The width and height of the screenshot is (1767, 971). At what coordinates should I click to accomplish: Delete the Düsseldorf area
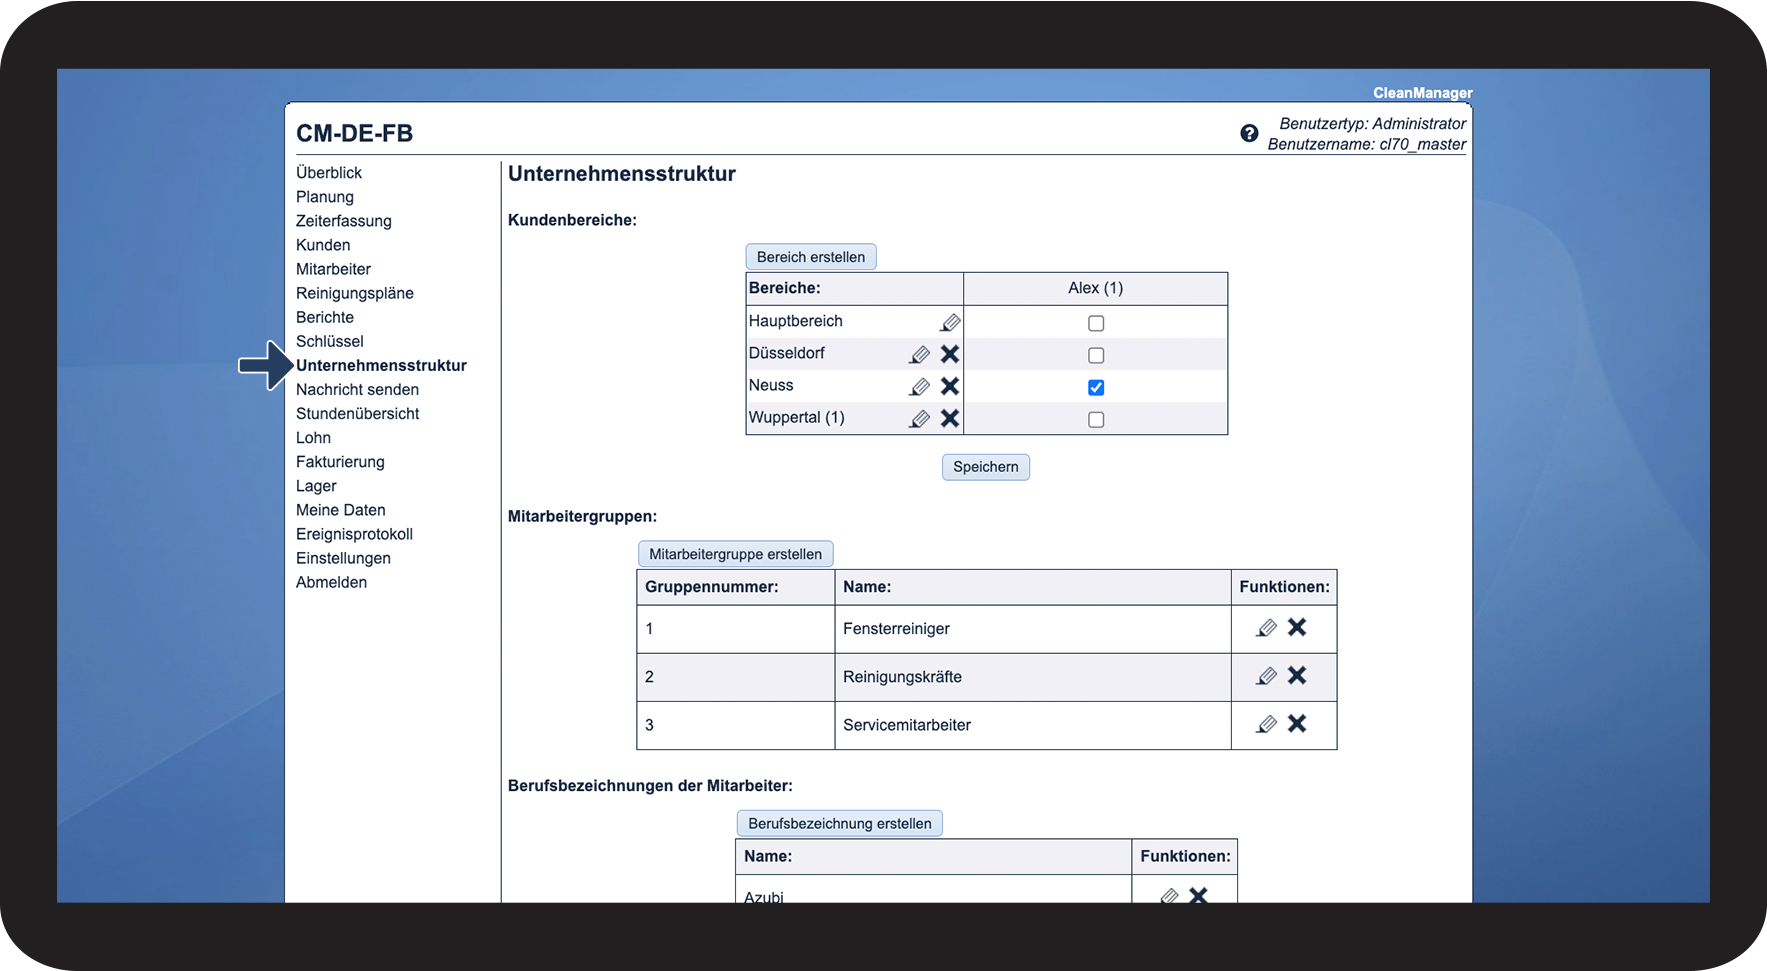950,354
